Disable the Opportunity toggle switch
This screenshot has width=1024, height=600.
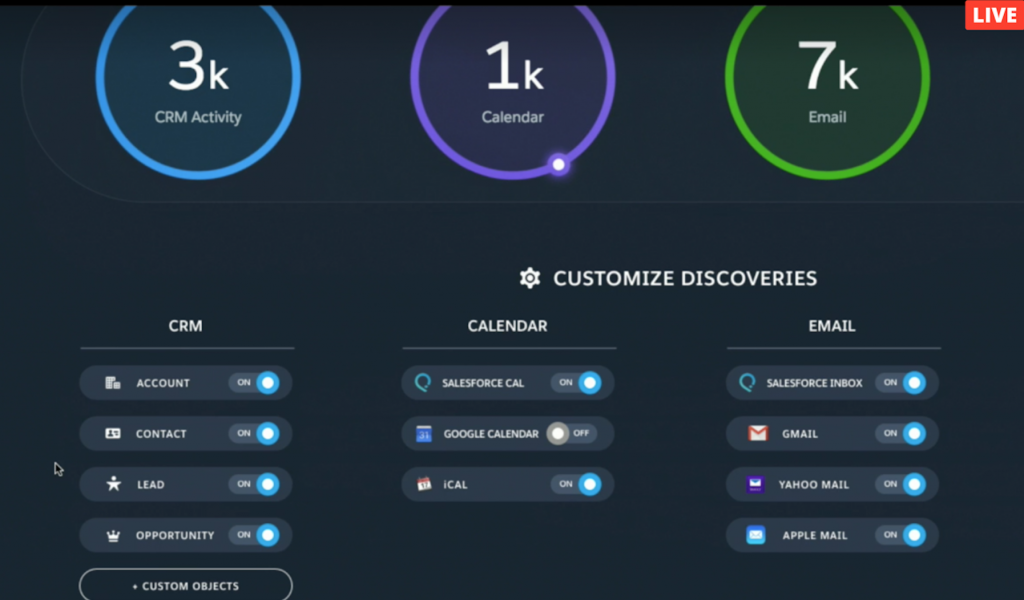pyautogui.click(x=255, y=535)
